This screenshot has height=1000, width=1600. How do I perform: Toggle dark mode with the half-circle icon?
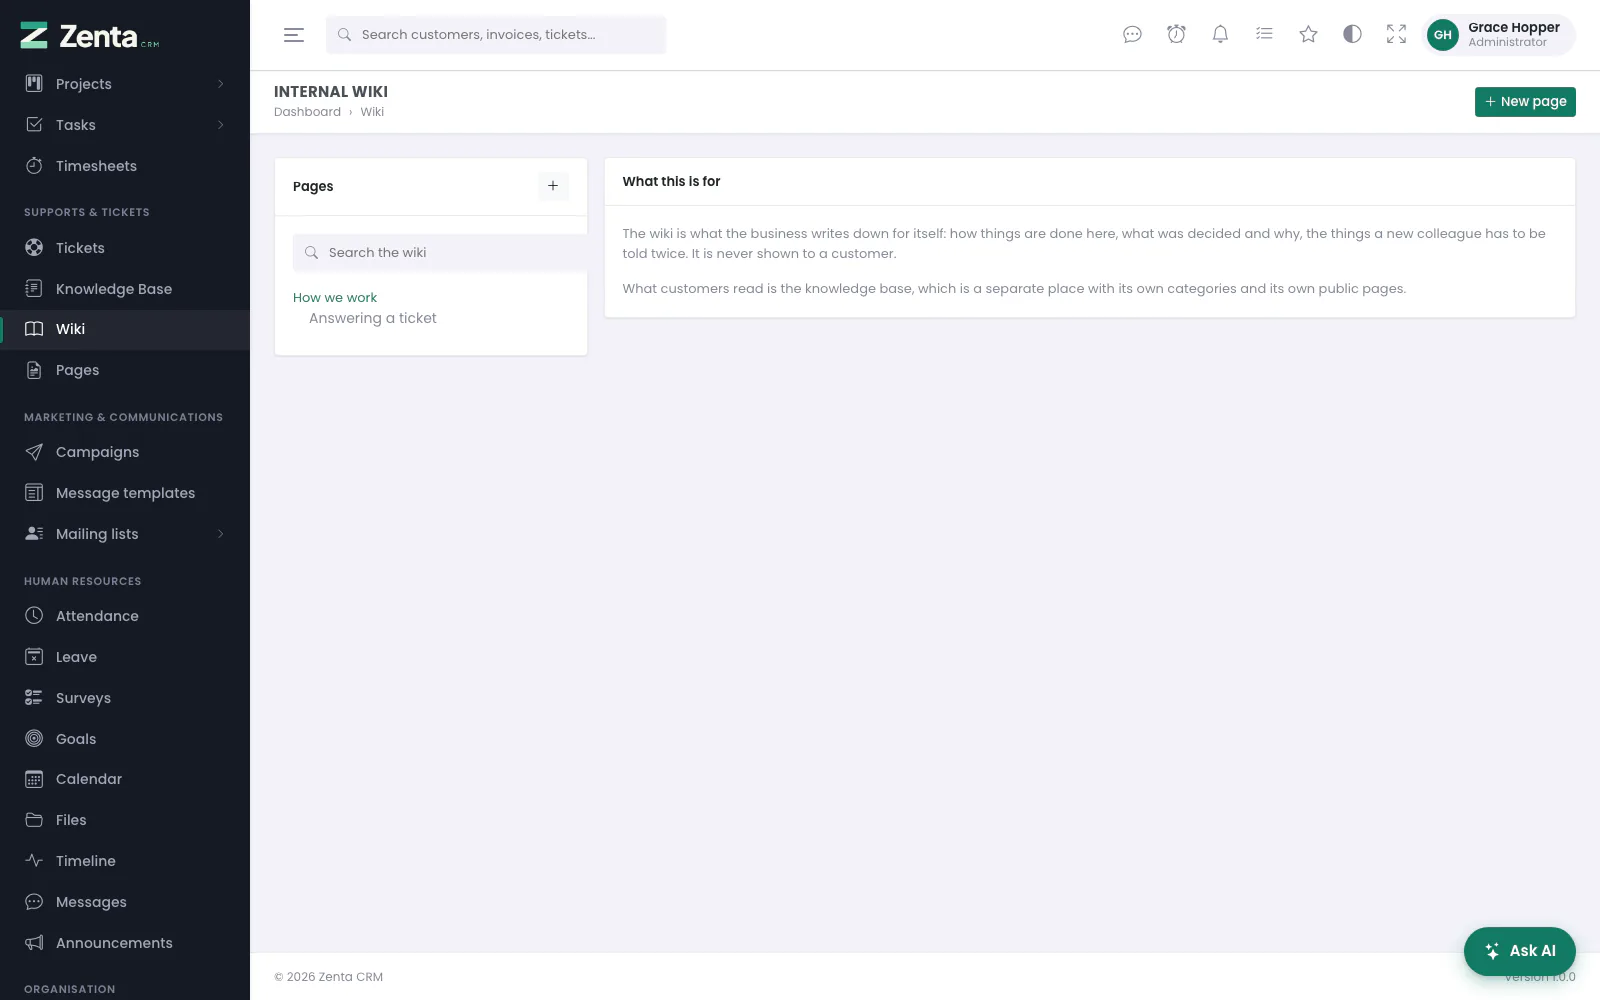pos(1352,35)
